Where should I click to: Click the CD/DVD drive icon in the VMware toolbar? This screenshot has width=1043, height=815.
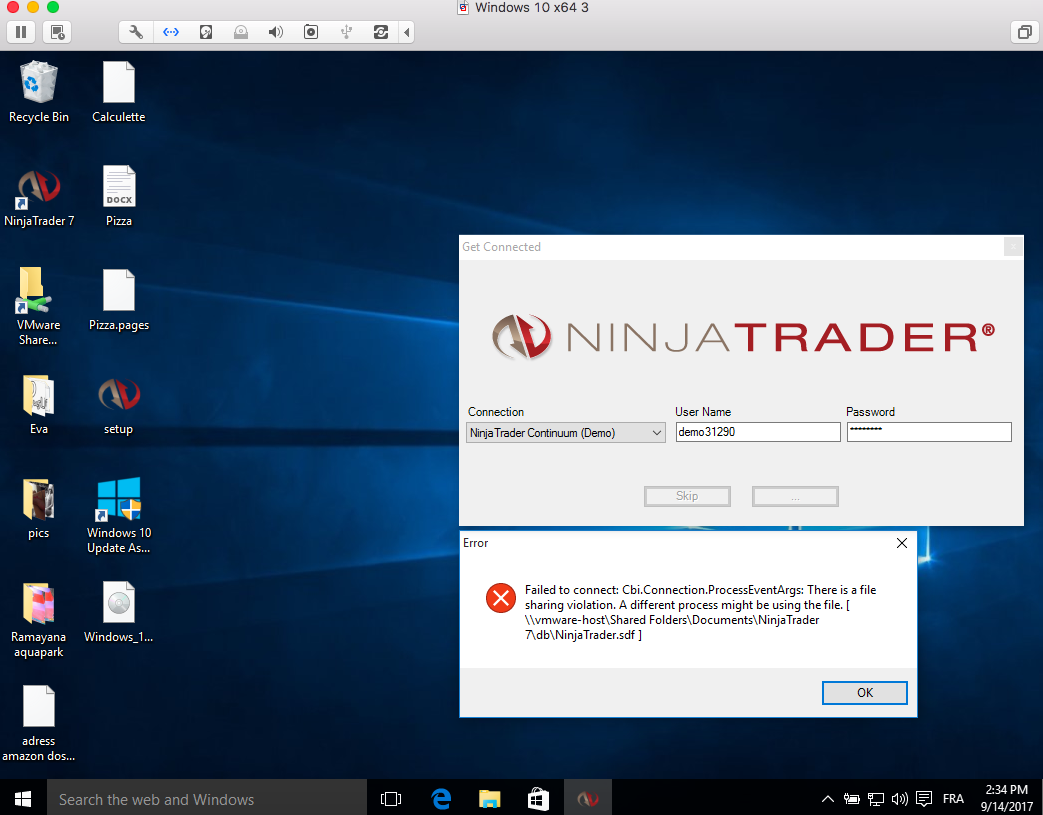coord(241,32)
